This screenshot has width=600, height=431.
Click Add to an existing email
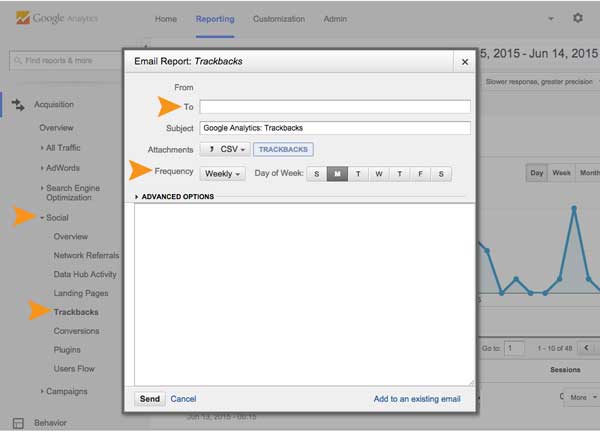click(417, 399)
